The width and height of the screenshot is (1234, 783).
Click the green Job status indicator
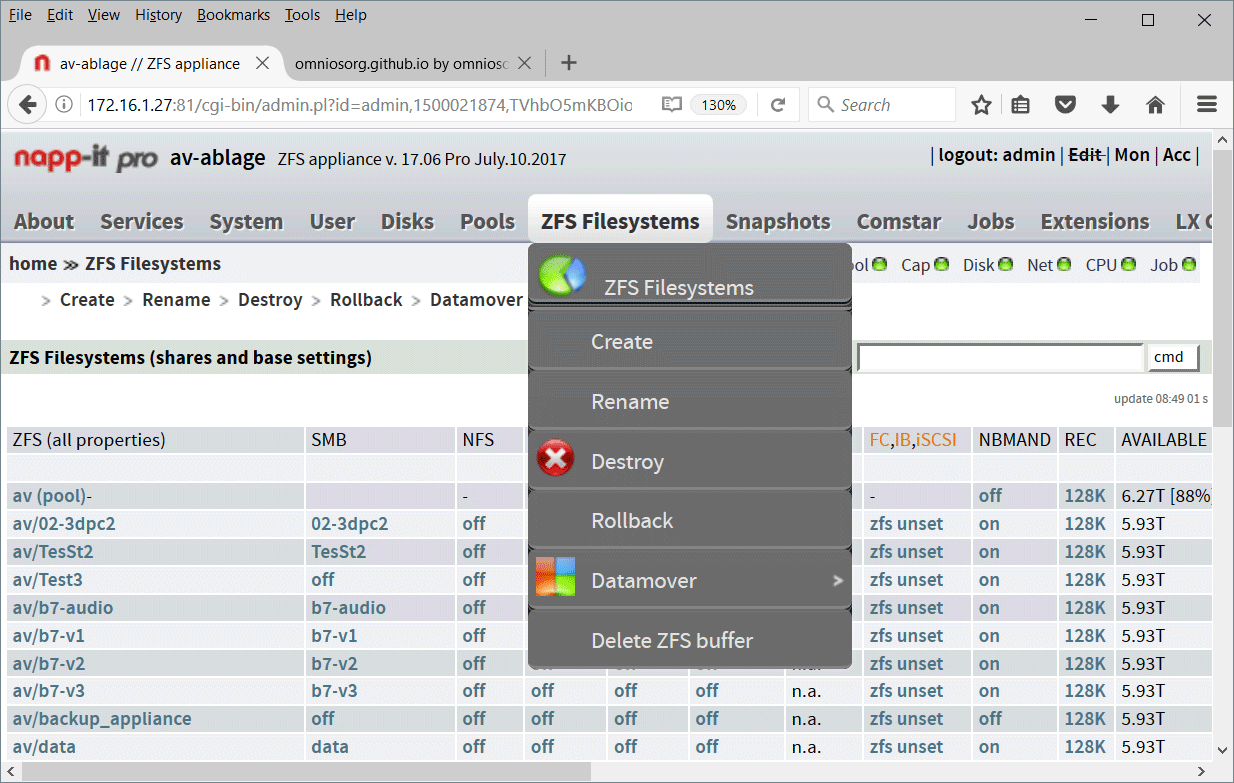point(1189,265)
